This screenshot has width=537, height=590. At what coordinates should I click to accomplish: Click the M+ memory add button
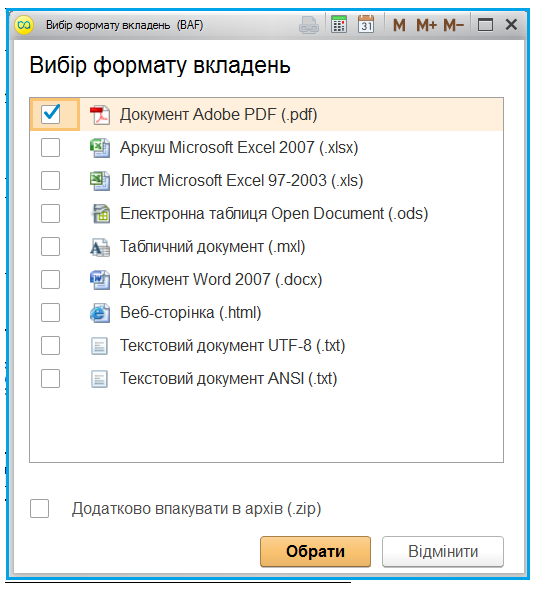(x=426, y=26)
